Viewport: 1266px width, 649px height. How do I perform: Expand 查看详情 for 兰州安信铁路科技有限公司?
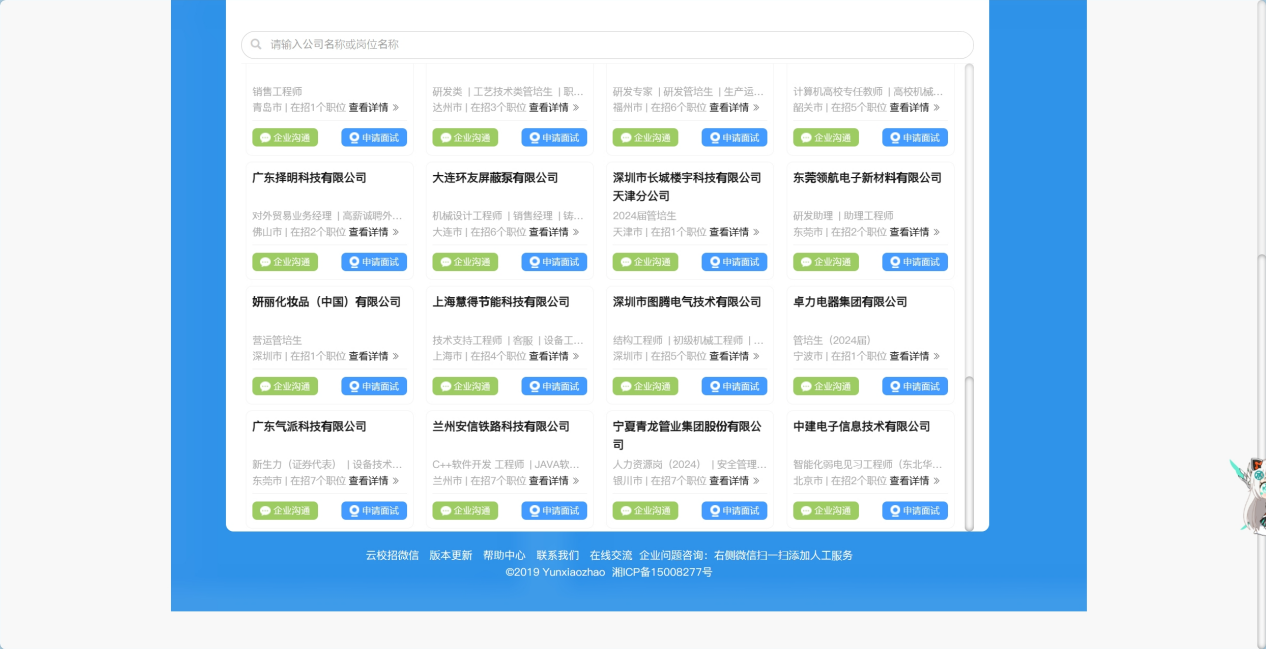tap(553, 481)
